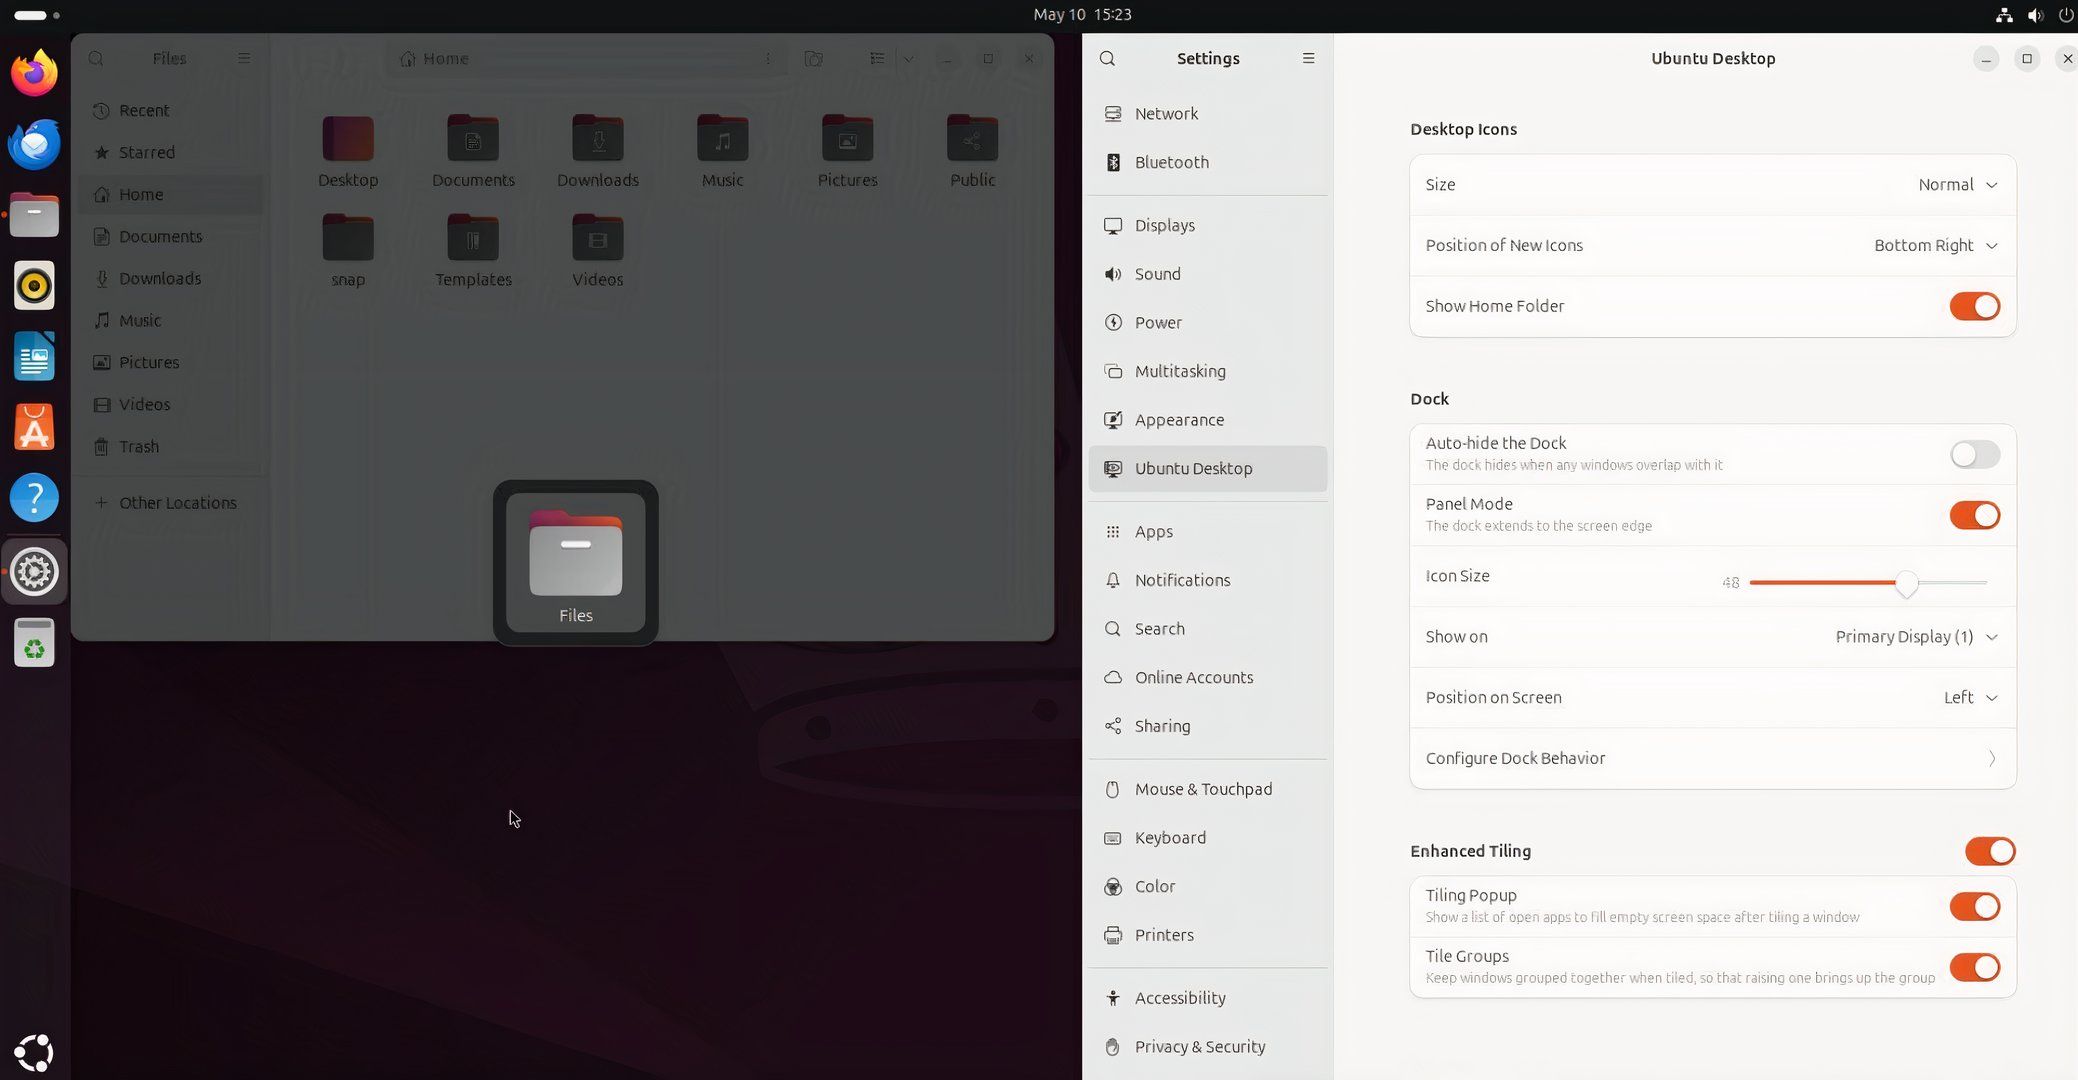
Task: Open the Public folder in Files
Action: pos(972,152)
